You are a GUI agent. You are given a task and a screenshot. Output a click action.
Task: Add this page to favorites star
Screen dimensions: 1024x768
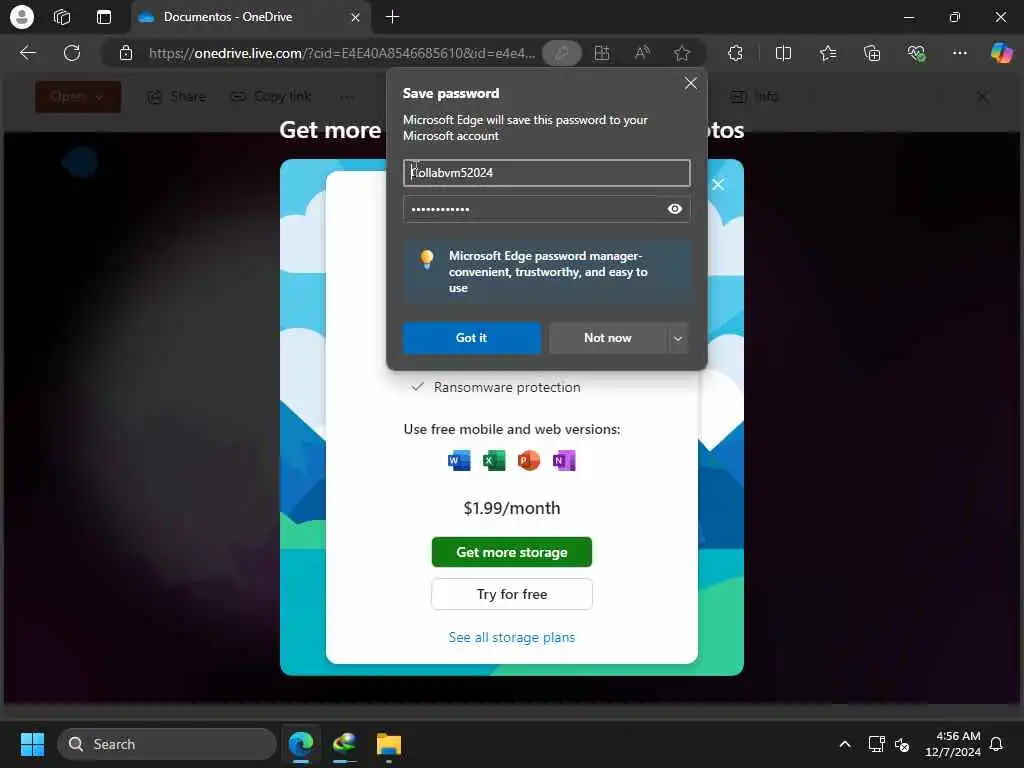pos(682,53)
